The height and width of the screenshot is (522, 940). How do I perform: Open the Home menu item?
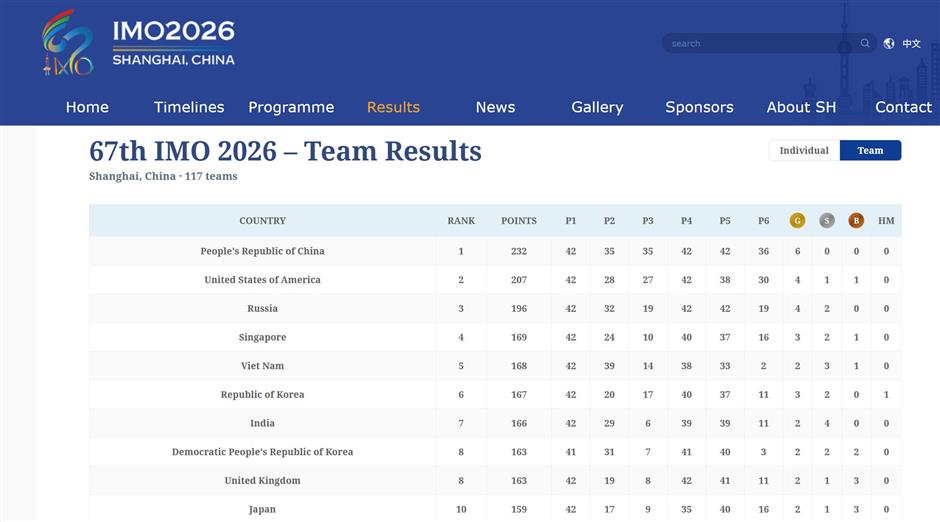click(x=87, y=107)
